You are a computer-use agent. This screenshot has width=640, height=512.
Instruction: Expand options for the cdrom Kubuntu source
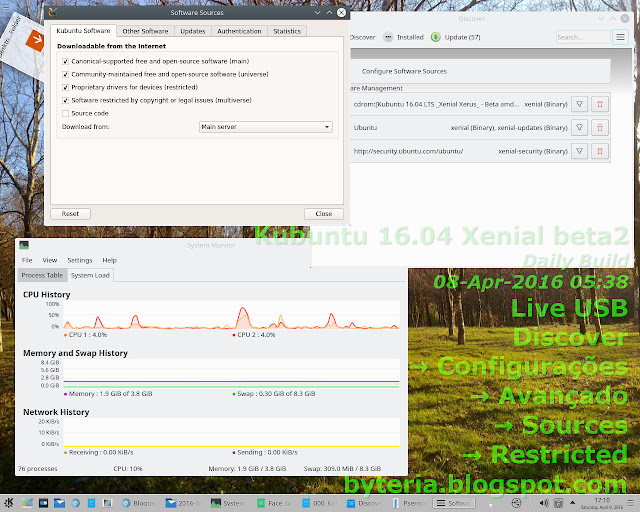pos(579,104)
